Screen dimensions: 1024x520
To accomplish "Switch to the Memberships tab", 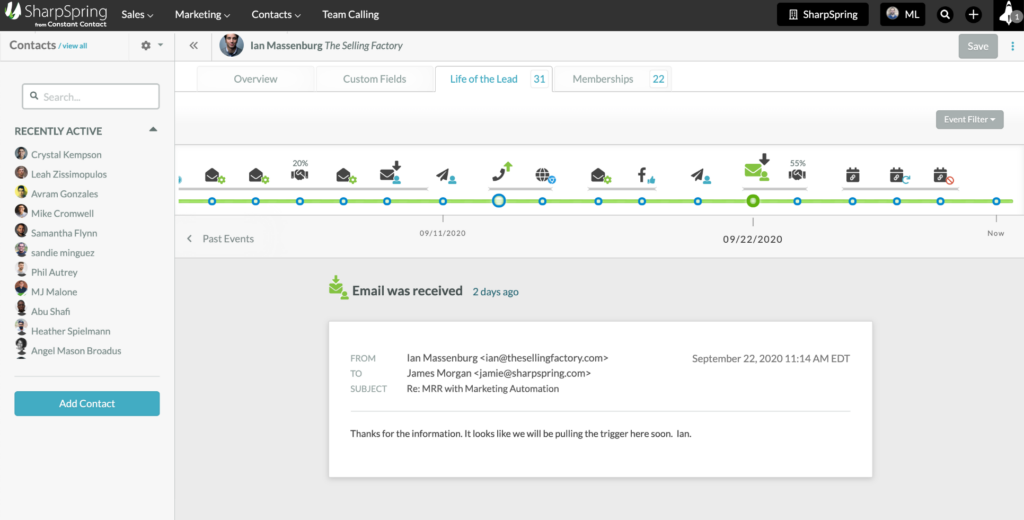I will [x=613, y=79].
